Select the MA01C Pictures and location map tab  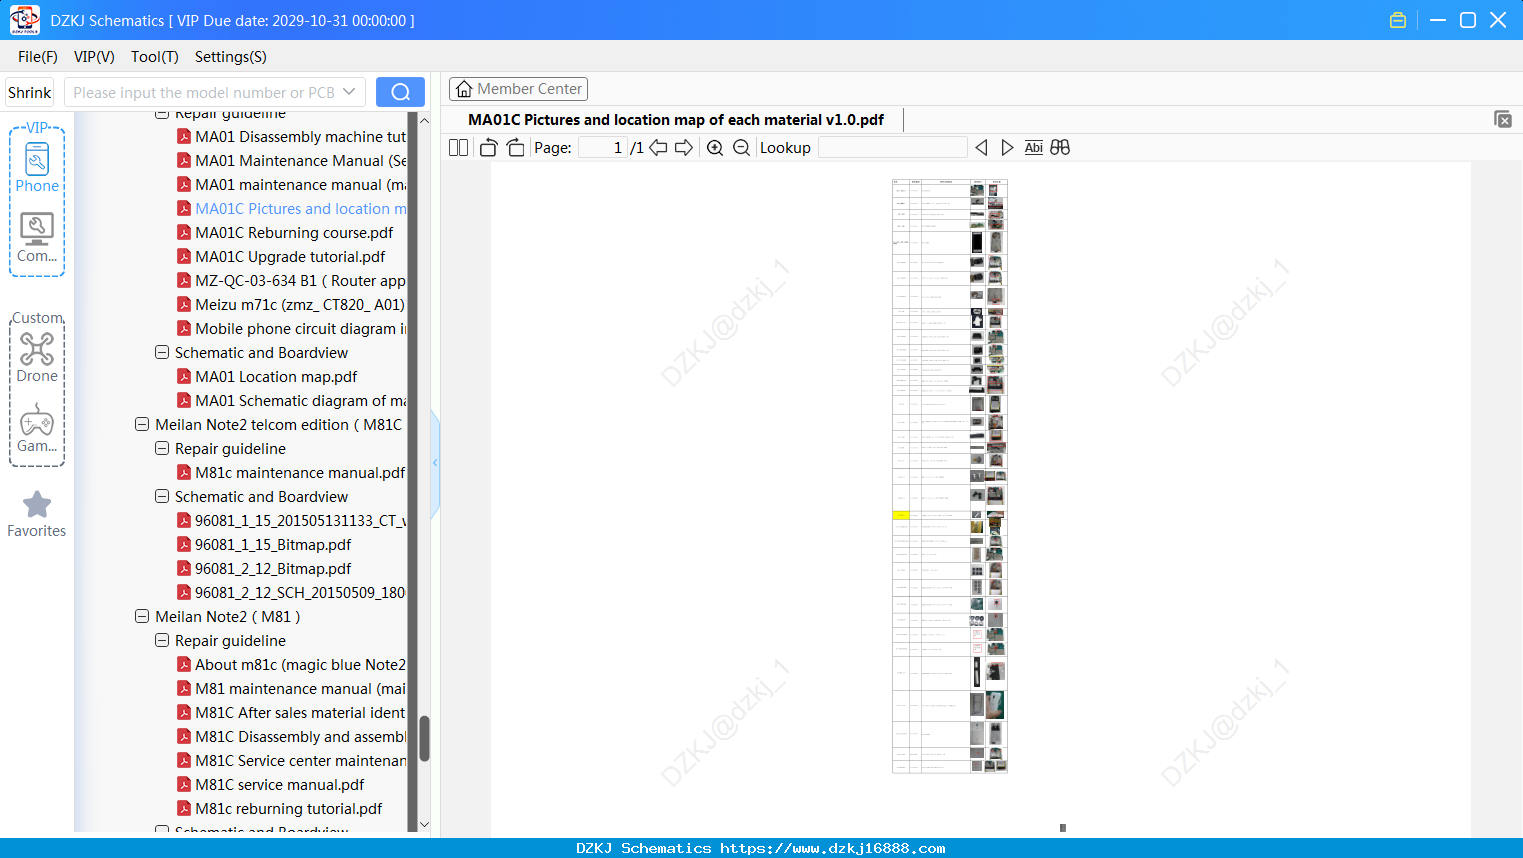pyautogui.click(x=676, y=120)
